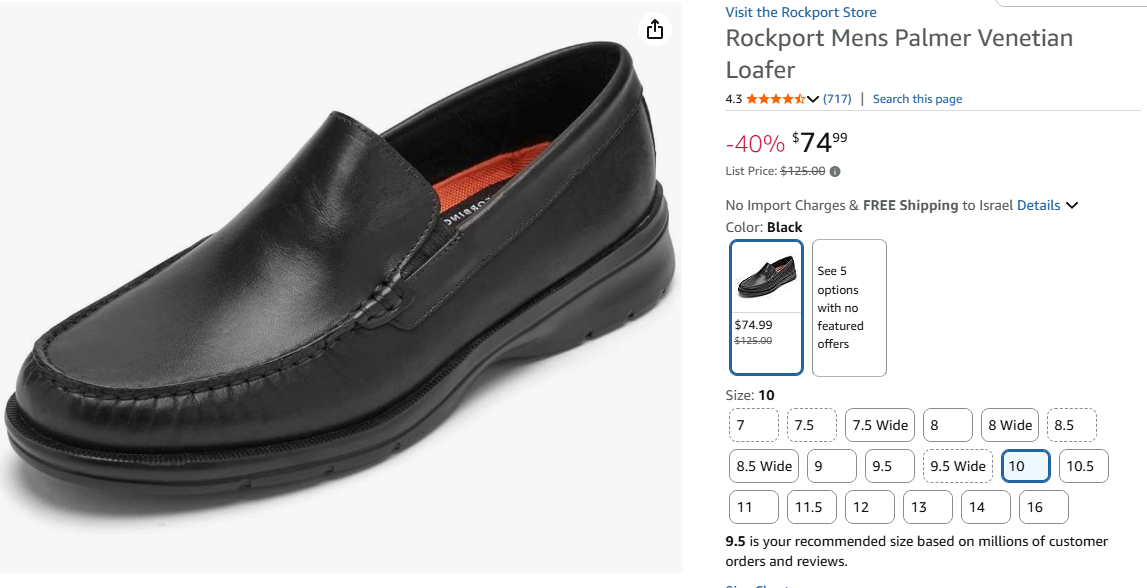Select size 8 Wide option
The height and width of the screenshot is (588, 1147).
click(1010, 425)
